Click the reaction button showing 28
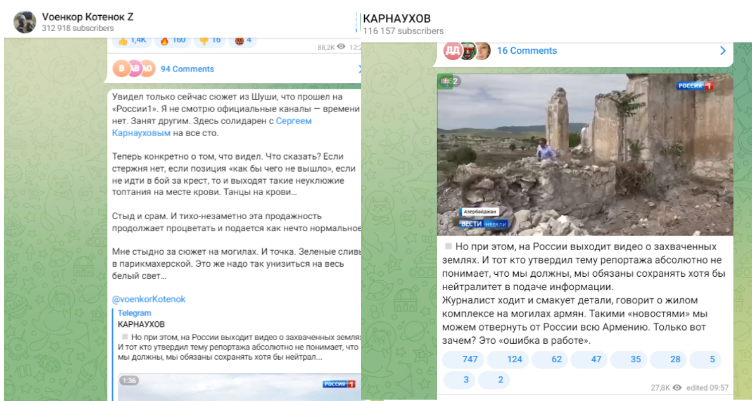752x401 pixels. (x=668, y=359)
